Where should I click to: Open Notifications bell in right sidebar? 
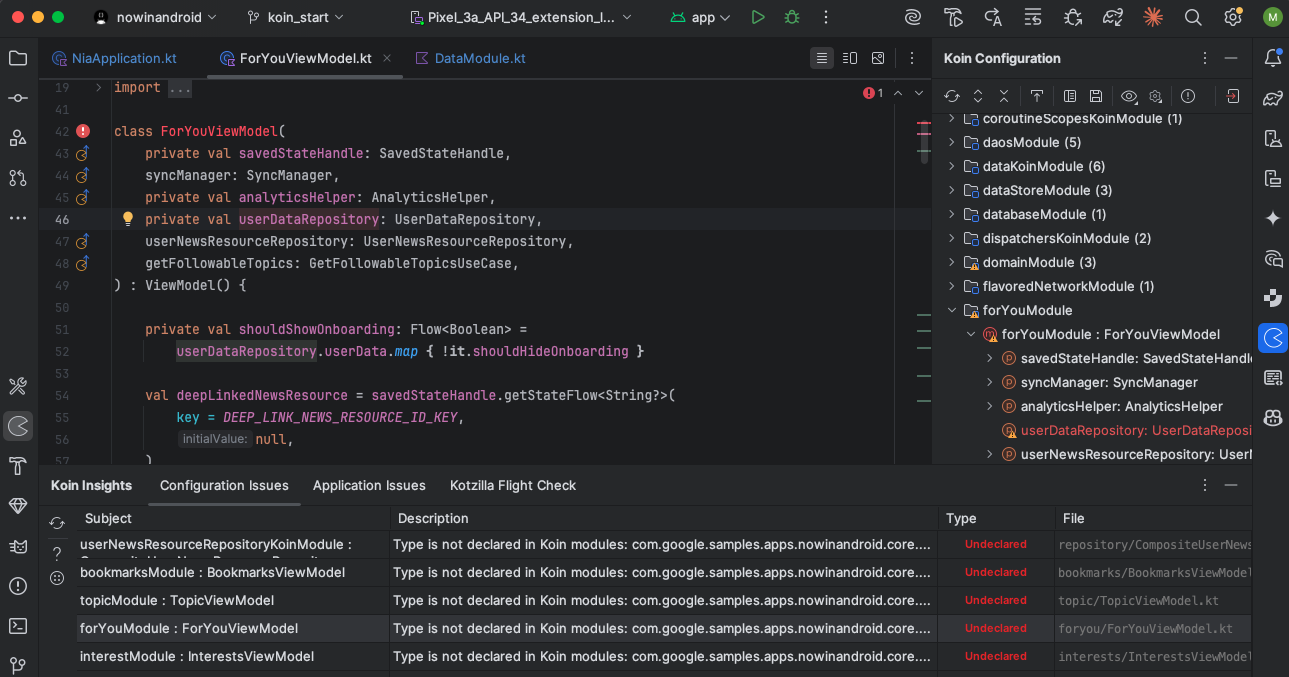[1273, 58]
